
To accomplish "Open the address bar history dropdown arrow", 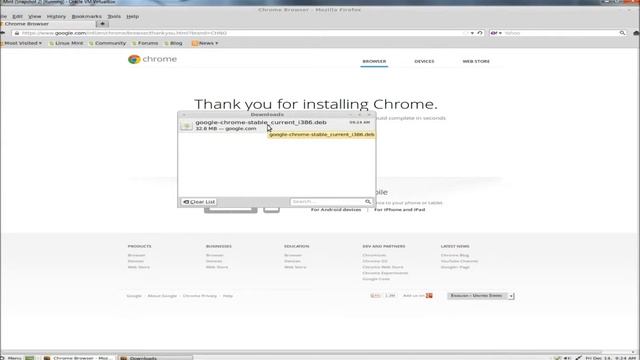I will (472, 33).
